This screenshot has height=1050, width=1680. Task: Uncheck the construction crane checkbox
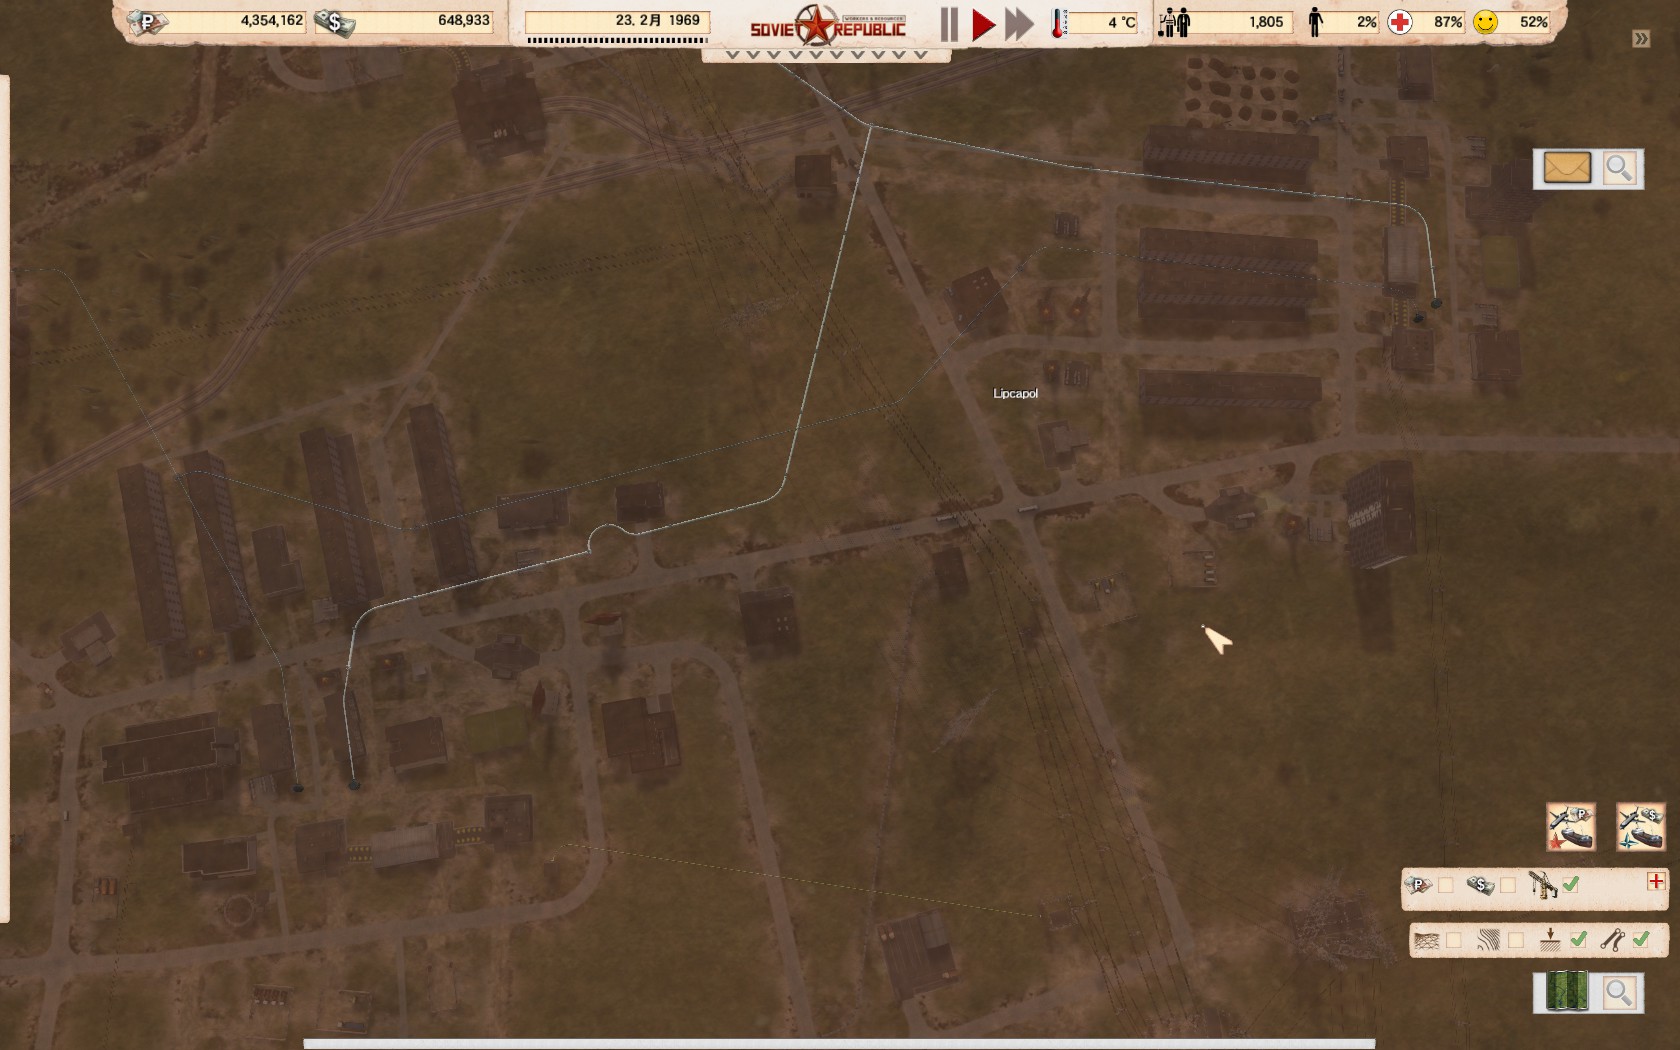pos(1571,884)
